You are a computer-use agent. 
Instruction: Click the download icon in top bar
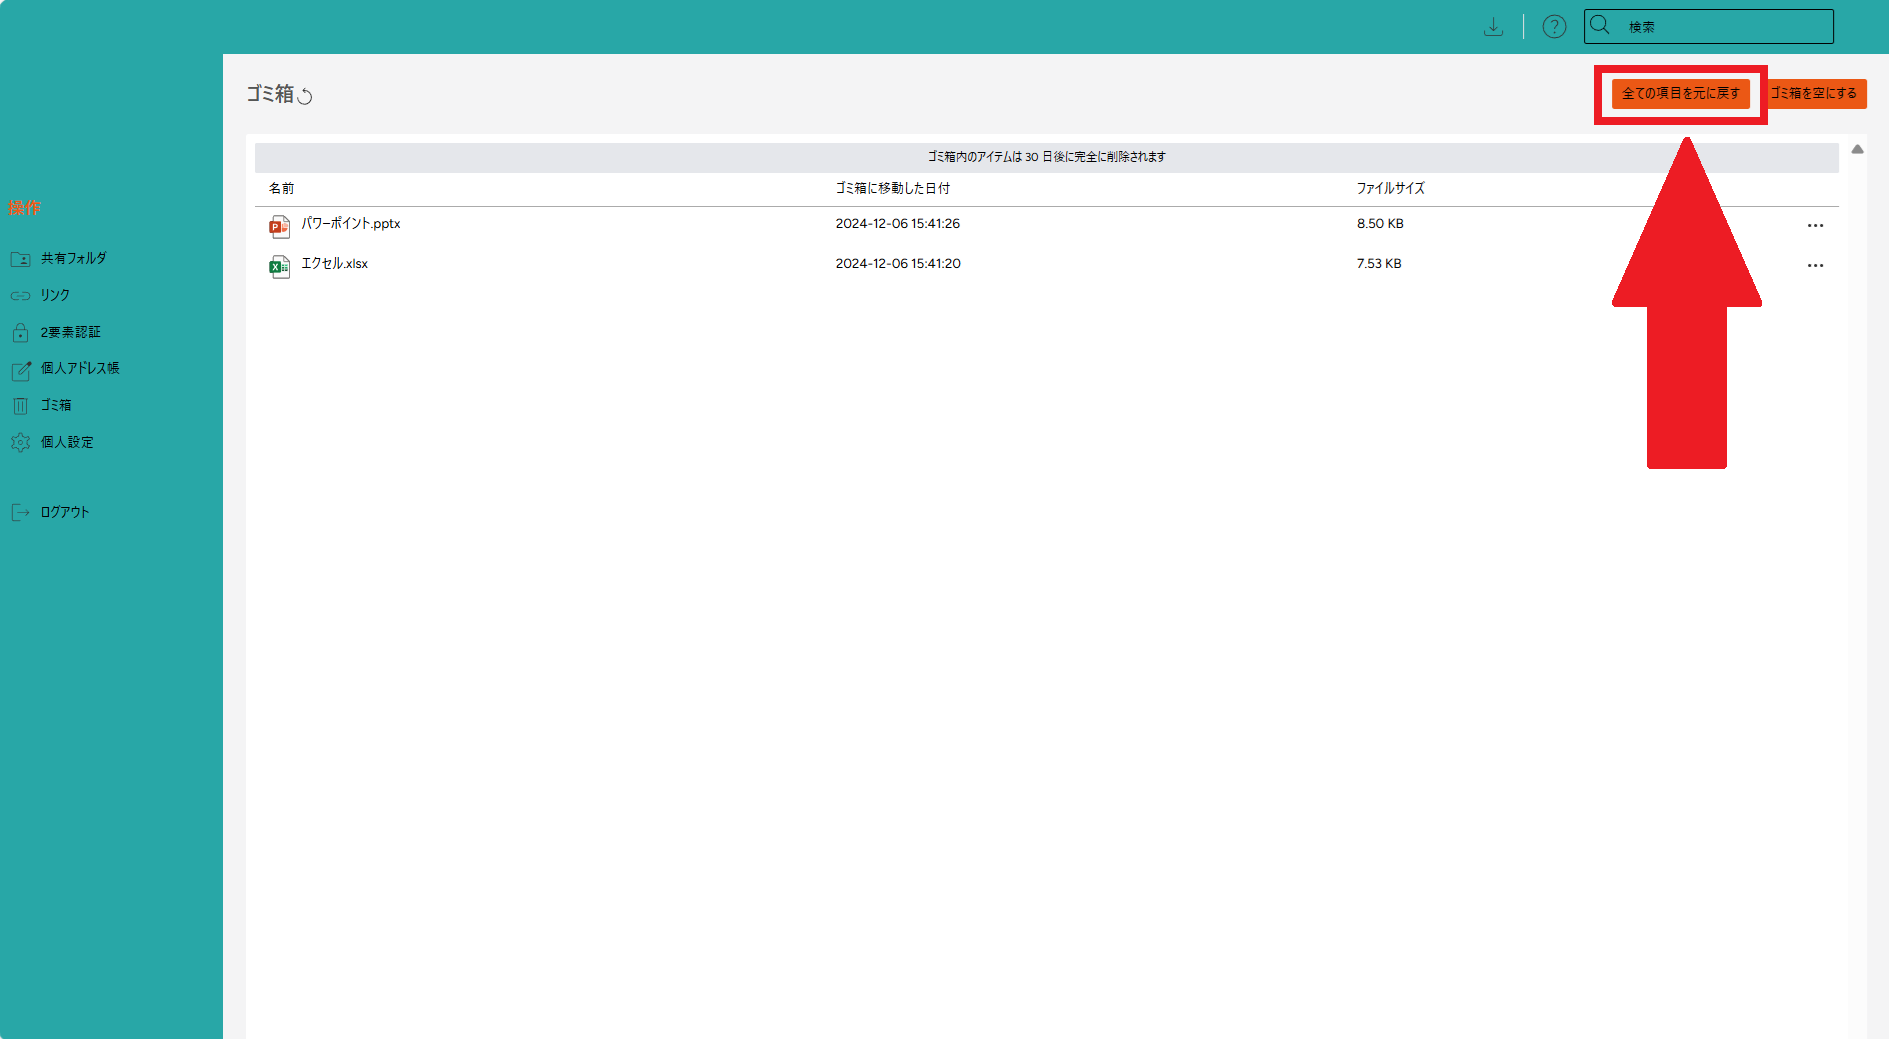click(x=1493, y=27)
